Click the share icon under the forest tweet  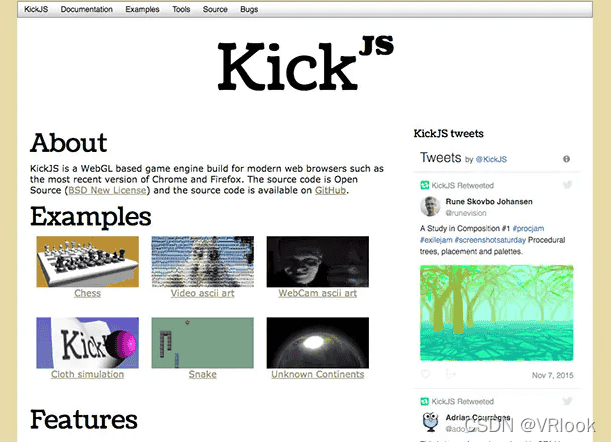(x=449, y=373)
